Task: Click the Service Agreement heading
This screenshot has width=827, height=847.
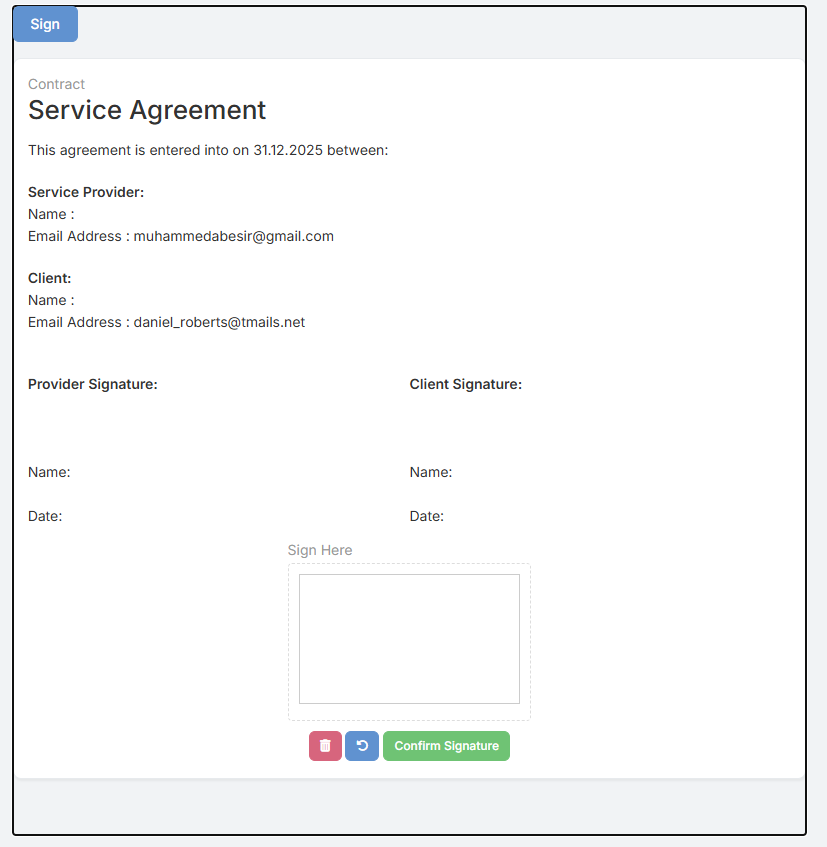Action: point(147,110)
